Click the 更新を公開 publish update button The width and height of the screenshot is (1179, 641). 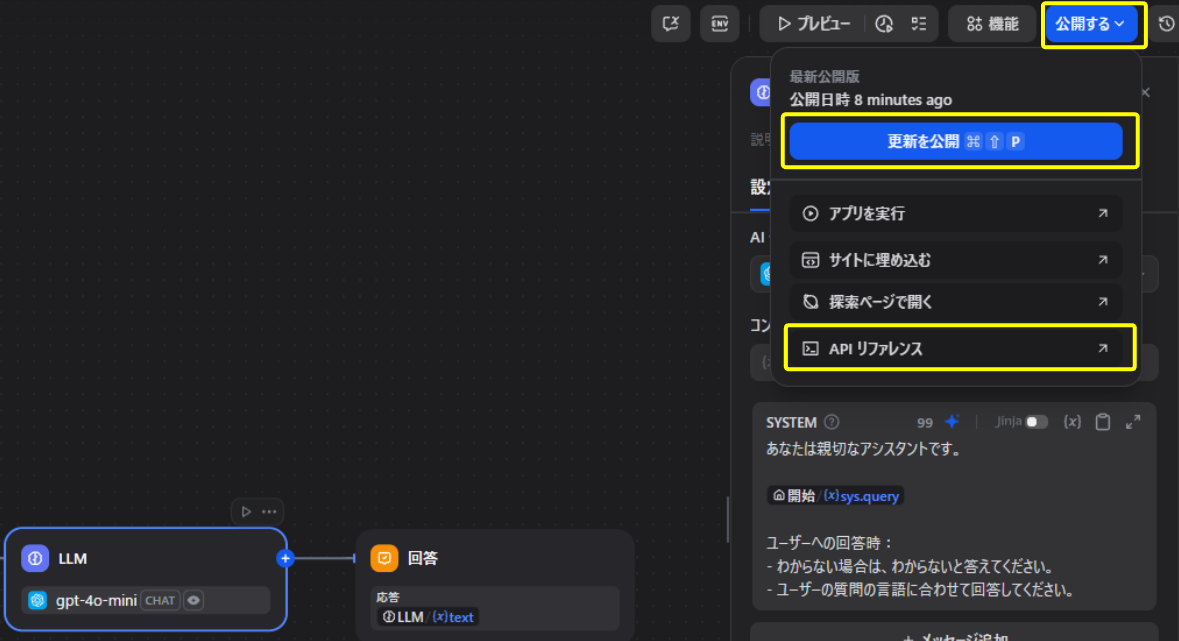tap(956, 141)
